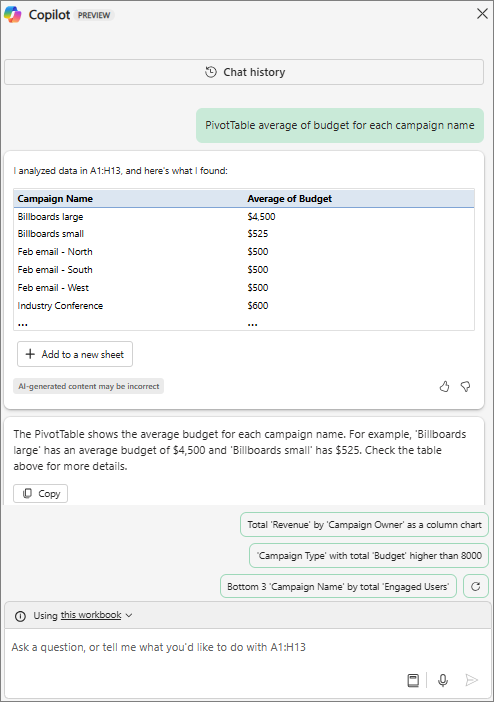Click Add to a new sheet button

tap(75, 354)
